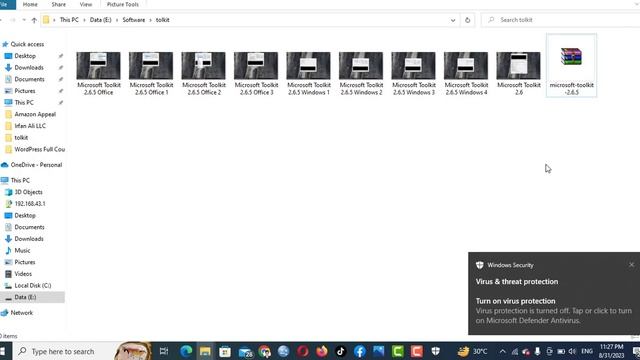Image resolution: width=640 pixels, height=360 pixels.
Task: Launch Google Chrome from the taskbar
Action: click(264, 351)
